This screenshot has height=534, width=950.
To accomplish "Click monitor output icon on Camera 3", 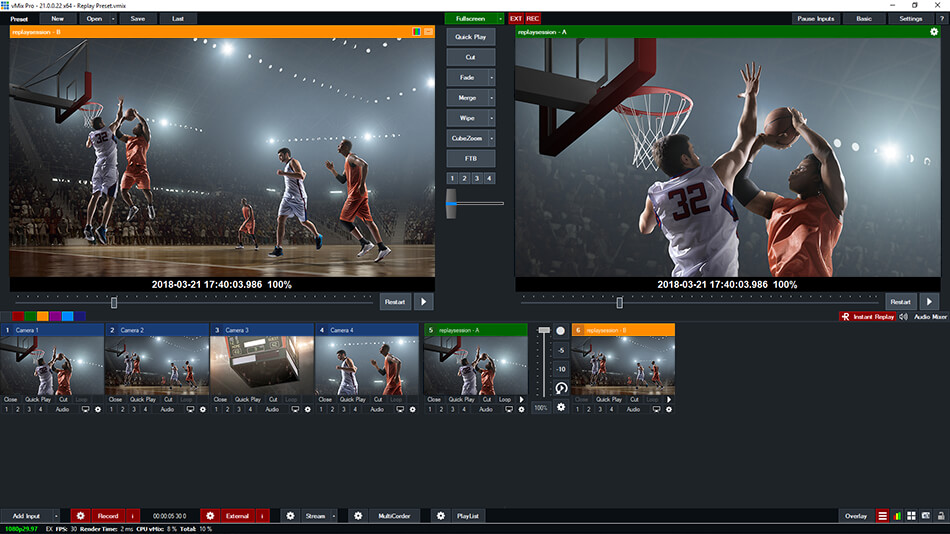I will 295,410.
